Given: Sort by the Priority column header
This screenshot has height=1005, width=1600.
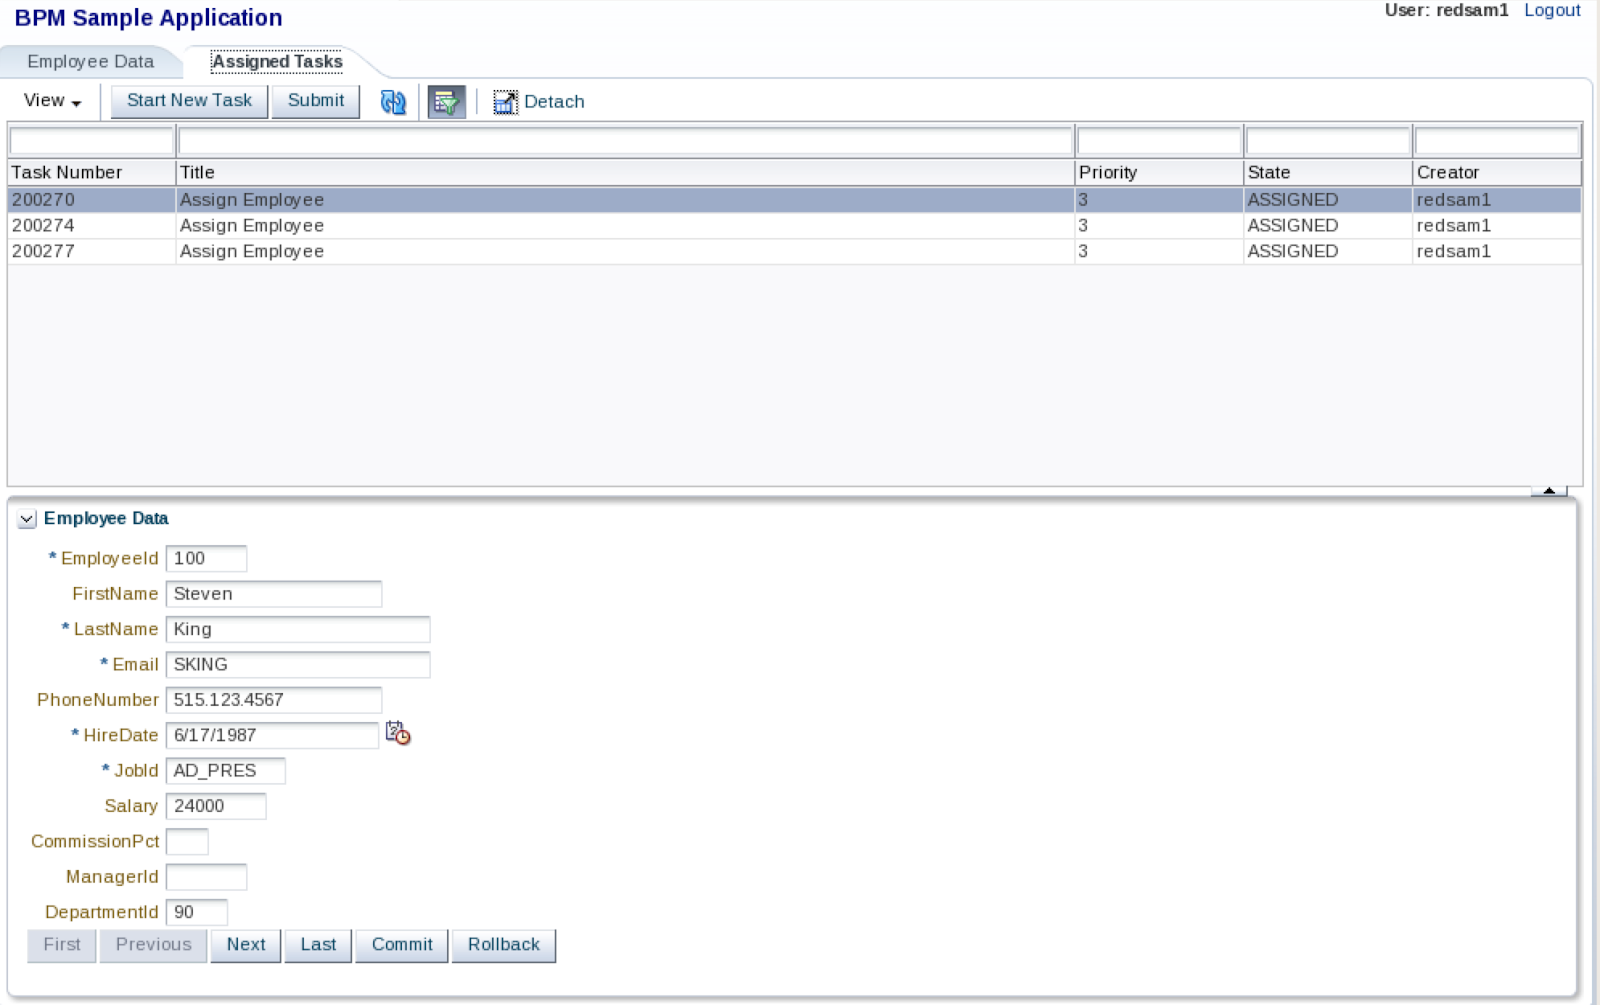Looking at the screenshot, I should [1160, 173].
